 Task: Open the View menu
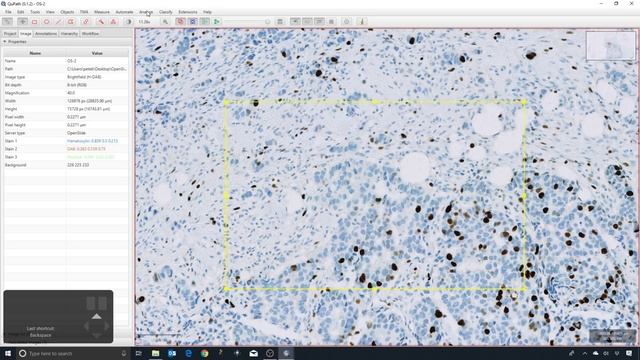point(50,12)
